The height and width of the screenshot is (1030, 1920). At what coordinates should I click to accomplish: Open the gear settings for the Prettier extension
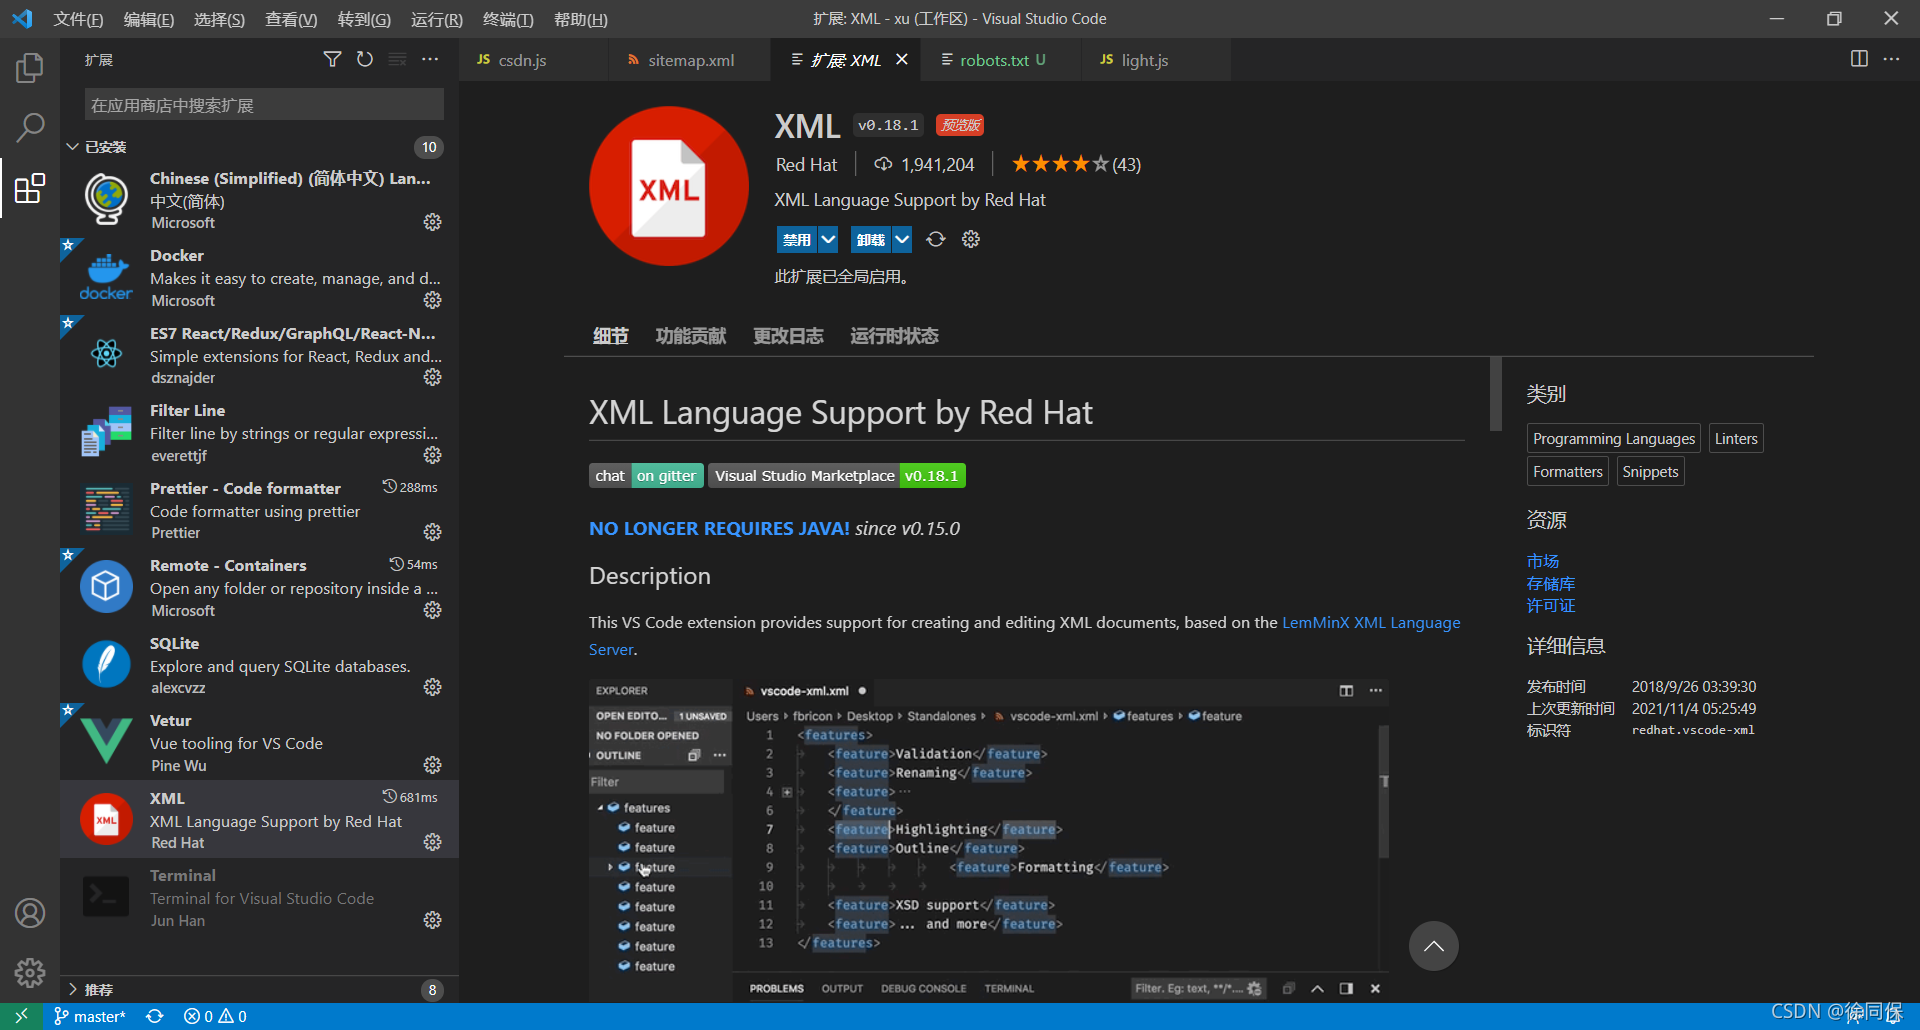coord(432,532)
